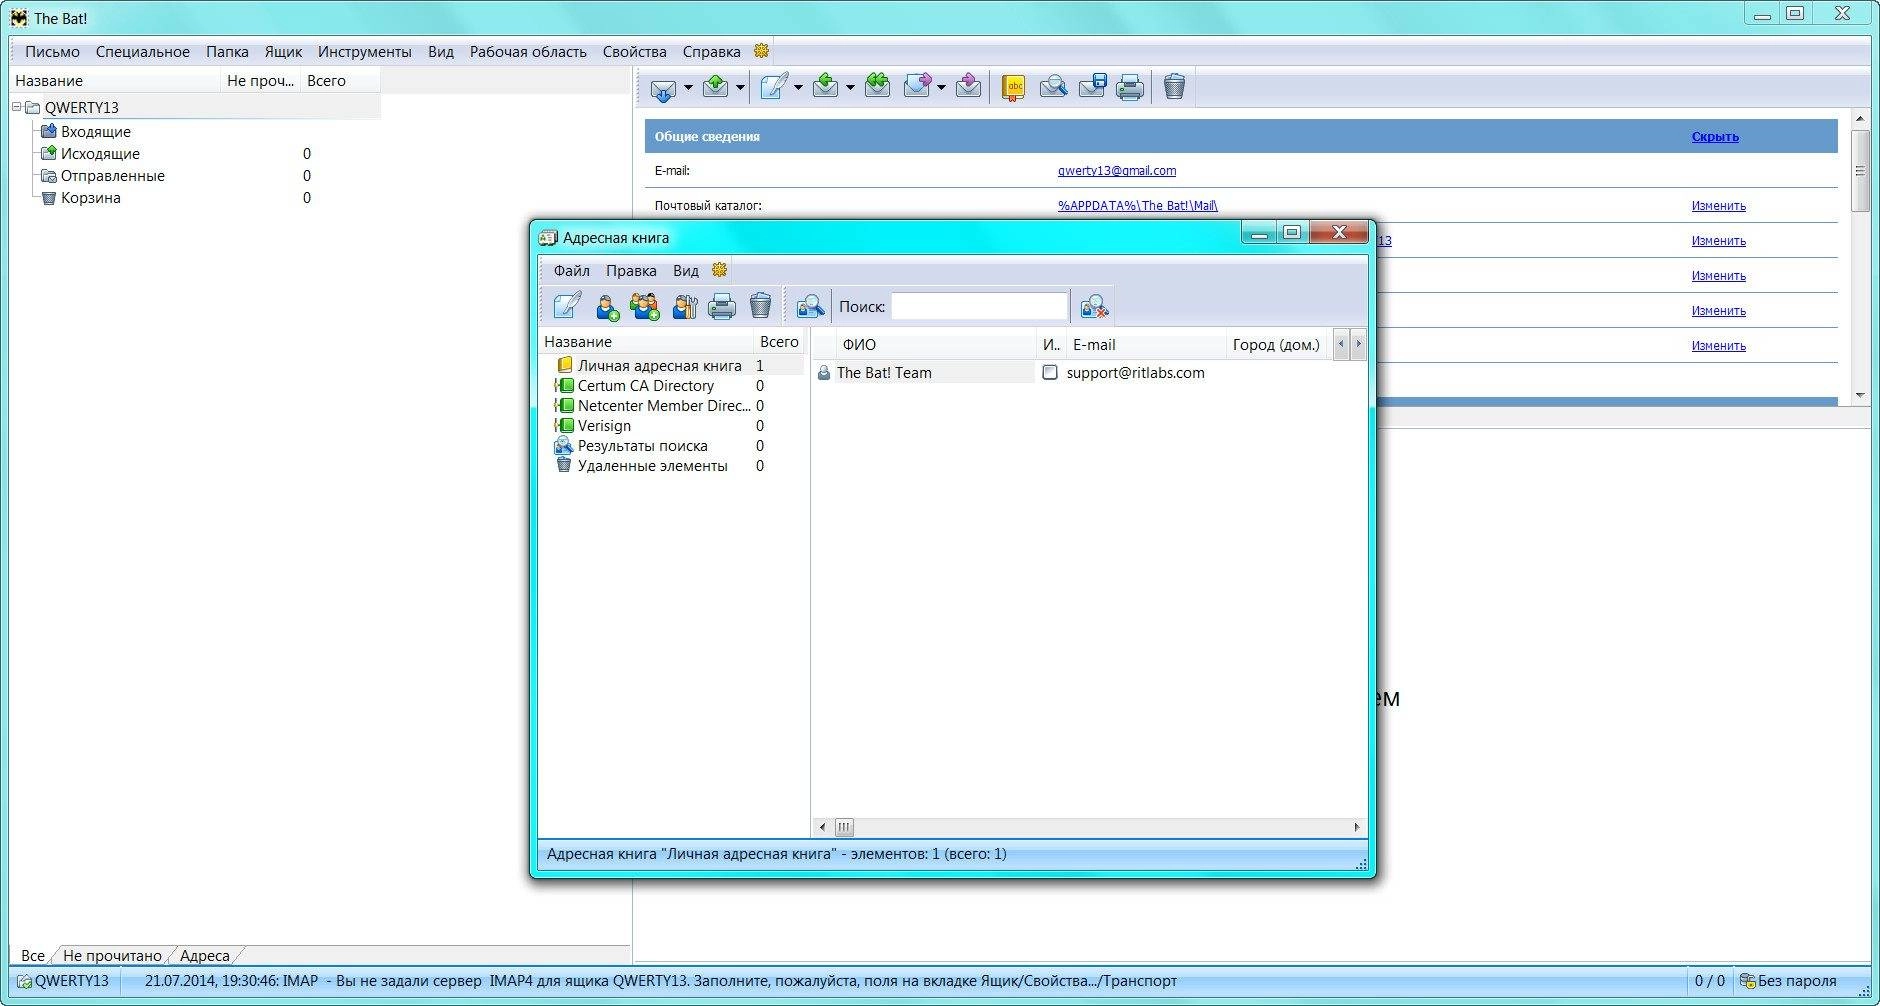Click the find message magnifier envelope icon
The image size is (1880, 1006).
[x=1053, y=88]
